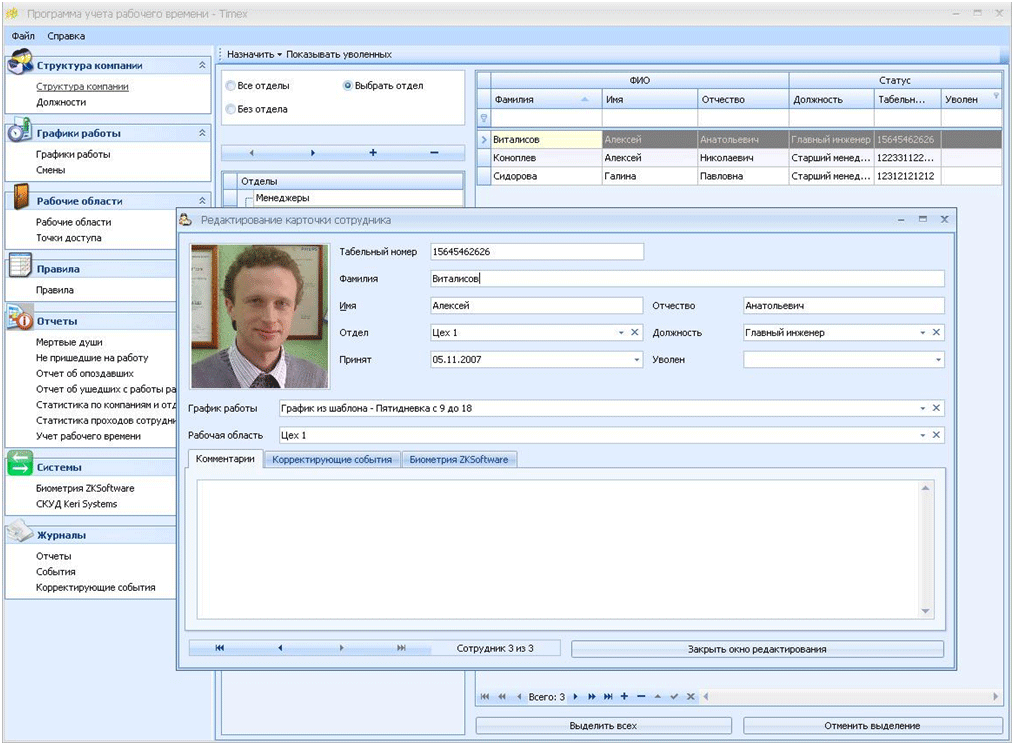The width and height of the screenshot is (1014, 745).
Task: Add a department with plus button
Action: (x=372, y=153)
